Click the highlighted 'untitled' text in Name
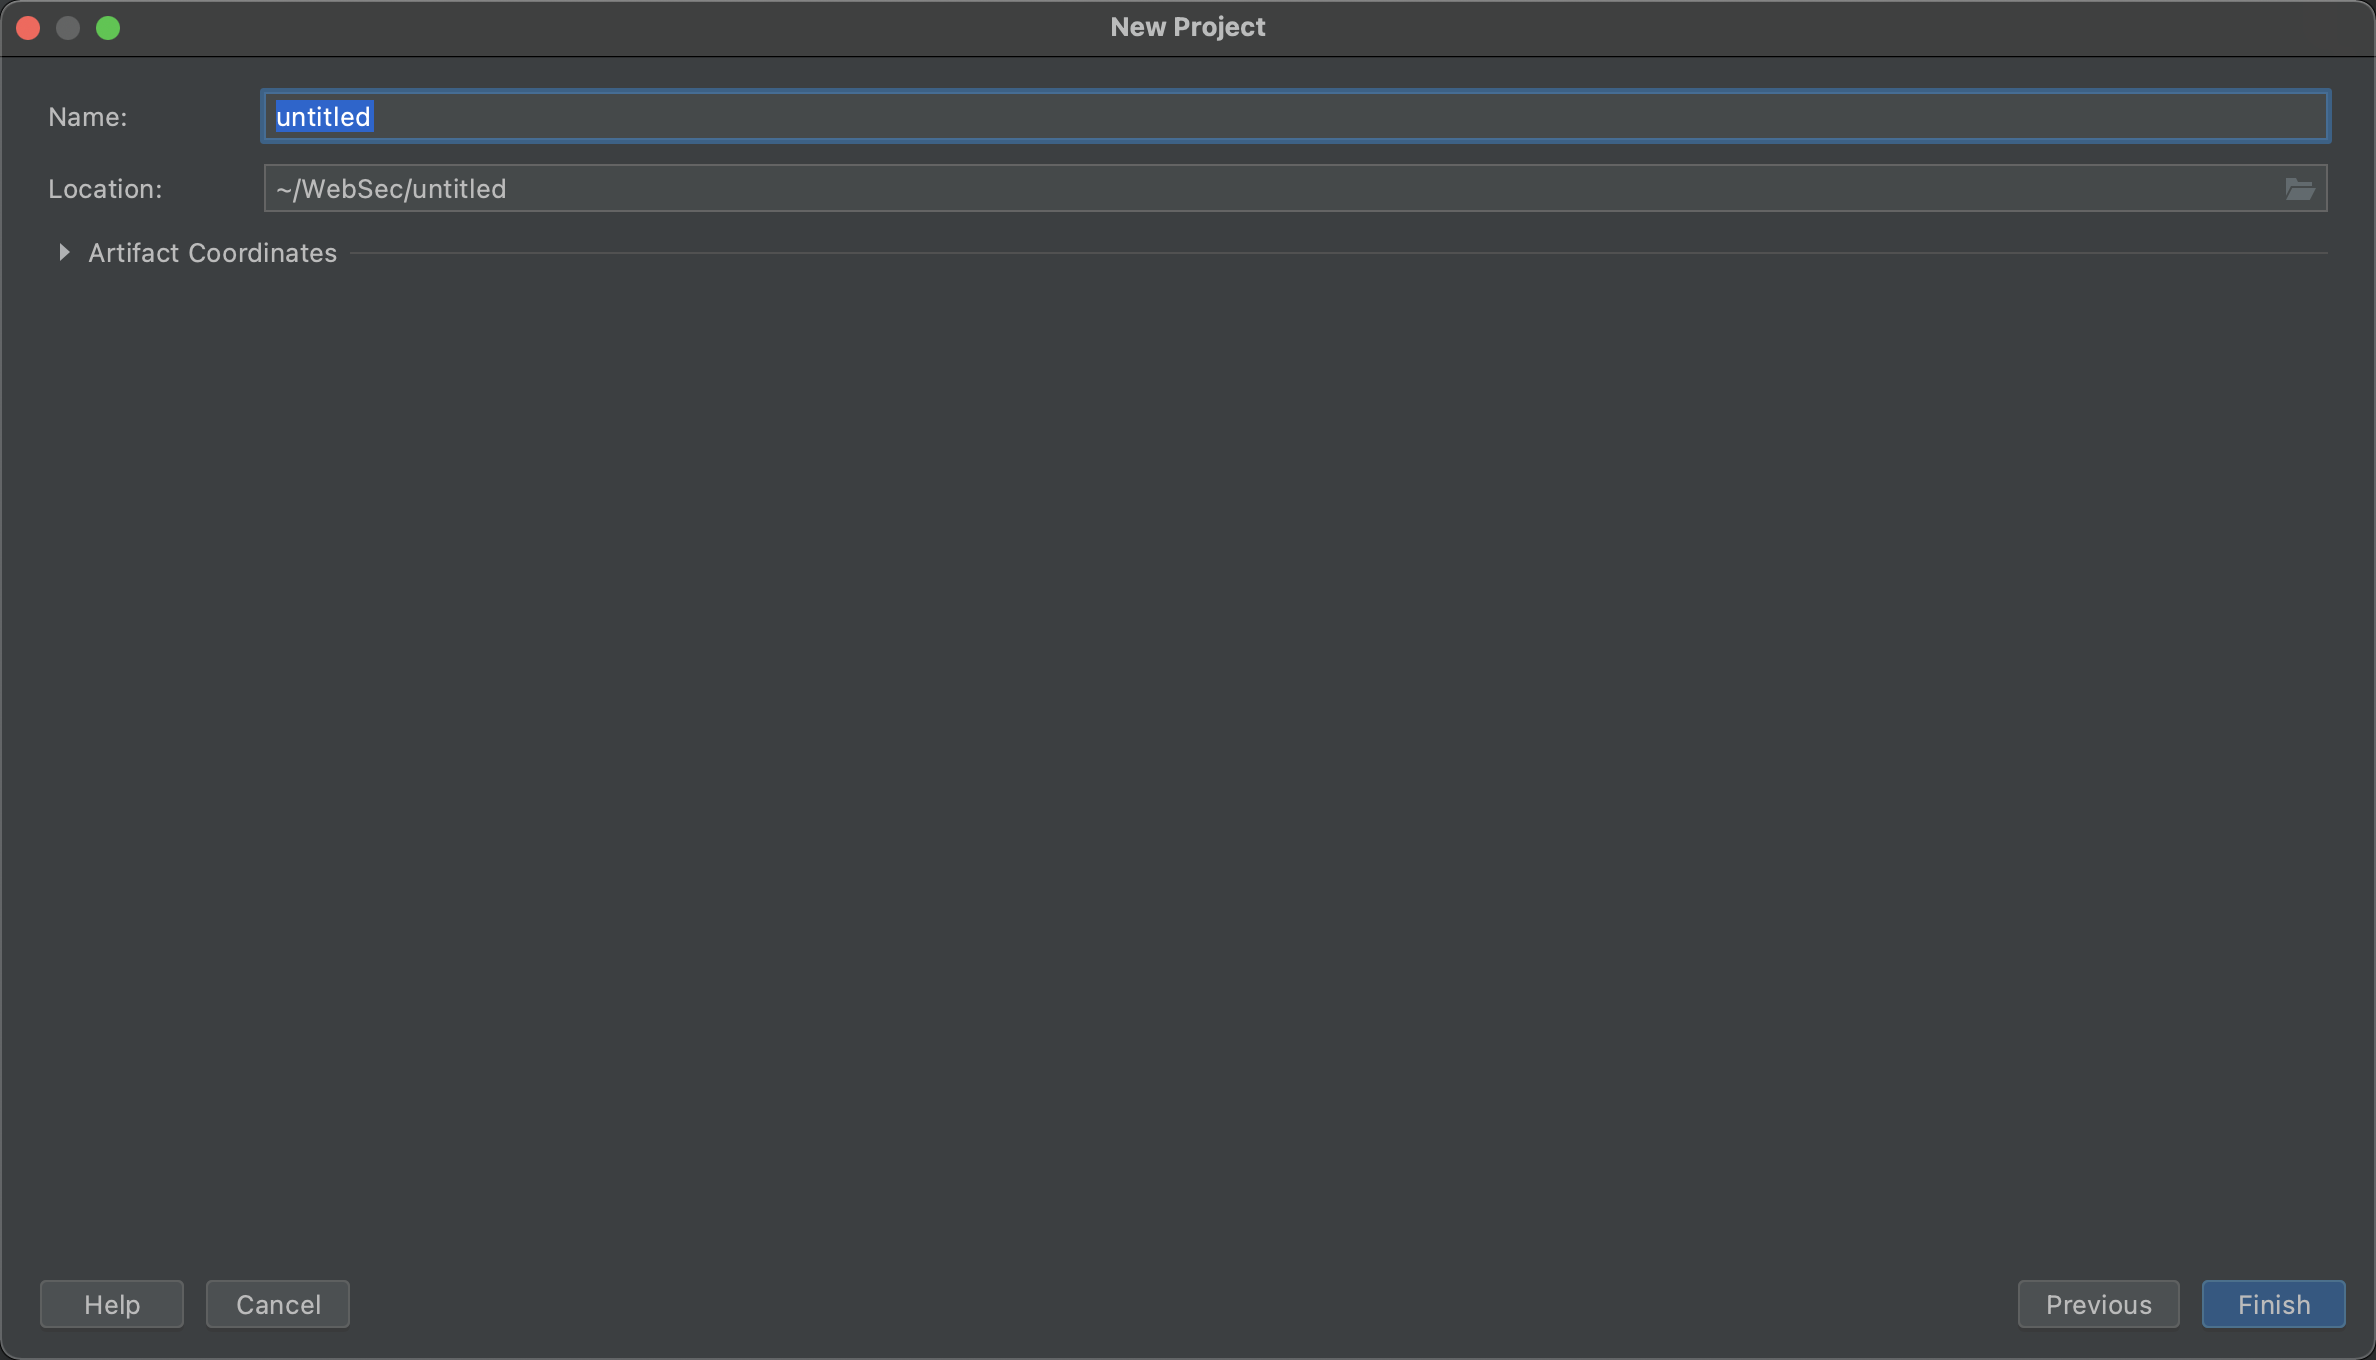 [323, 117]
